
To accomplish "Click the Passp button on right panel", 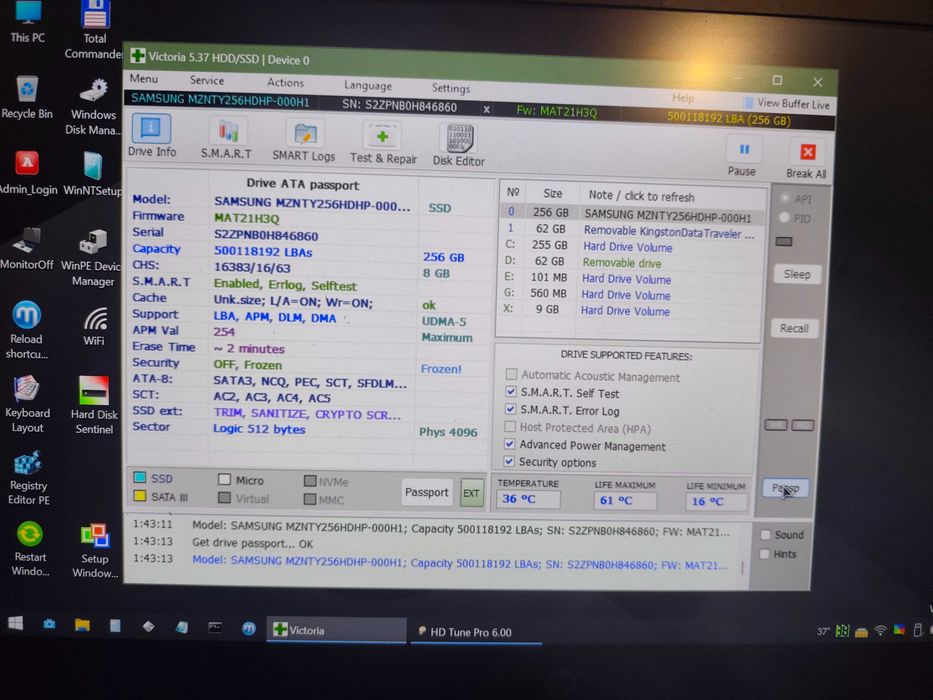I will pyautogui.click(x=785, y=488).
